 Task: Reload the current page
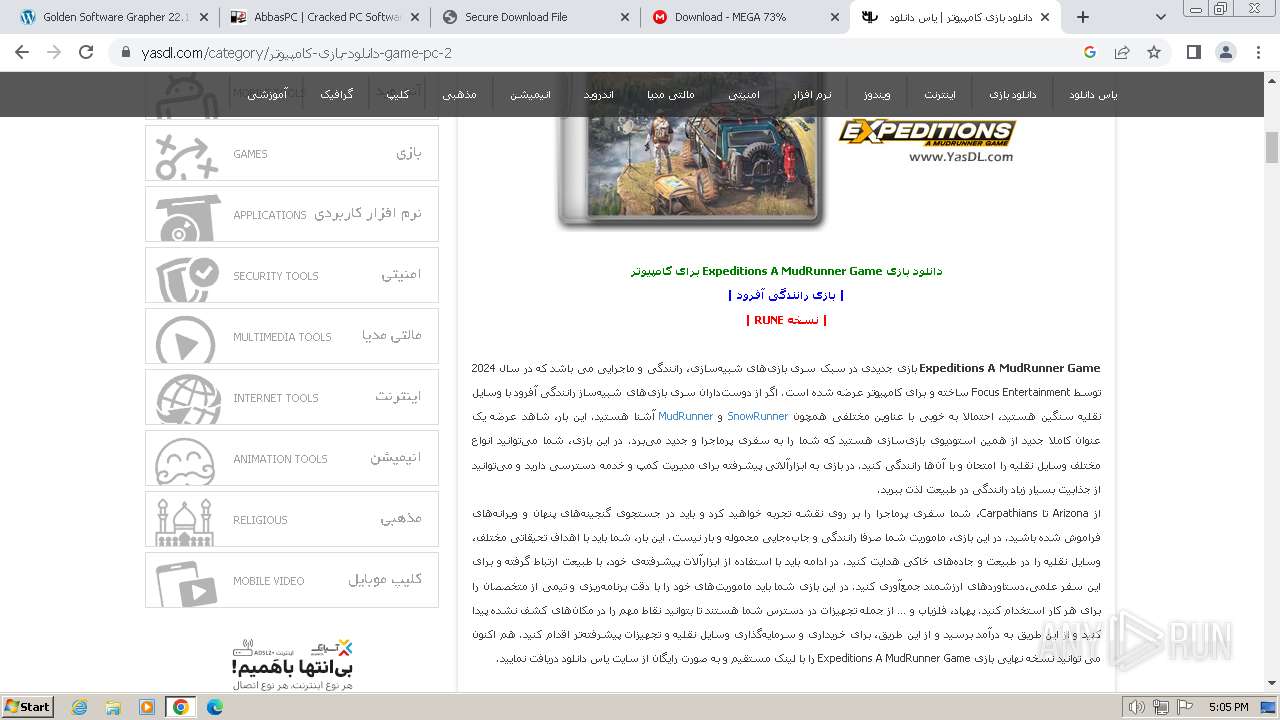pos(86,52)
